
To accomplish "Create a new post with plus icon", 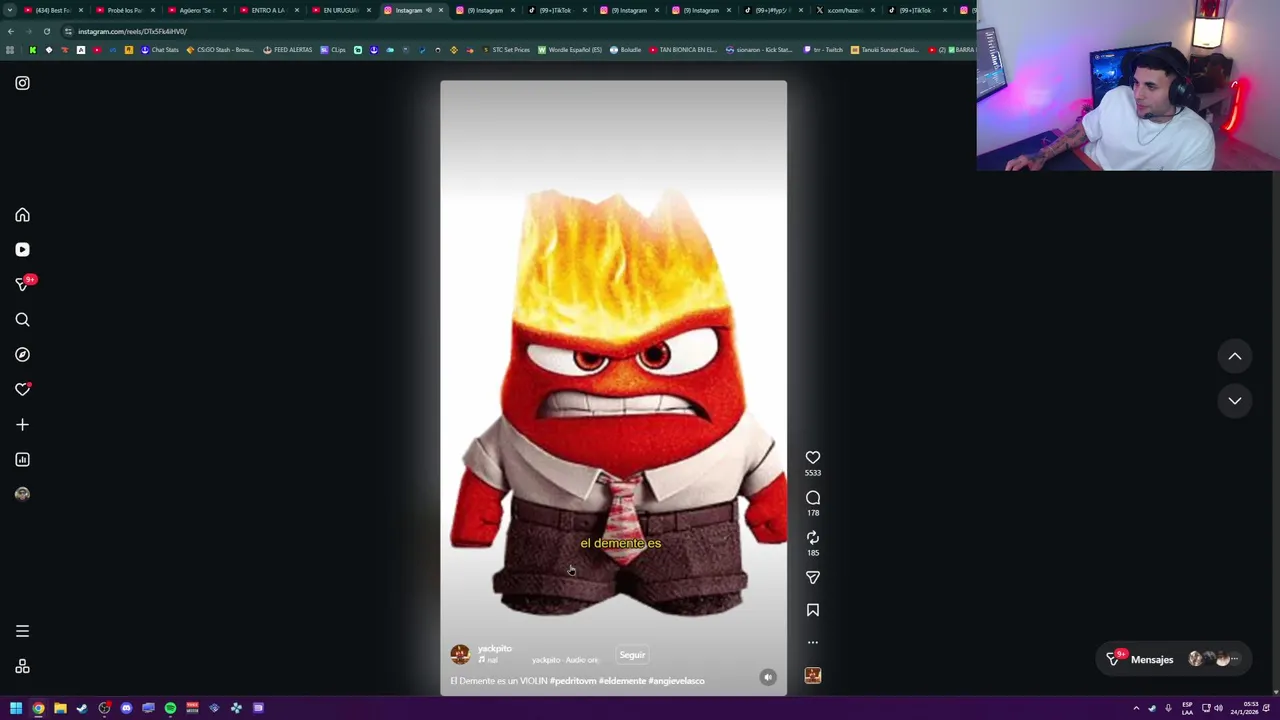I will click(x=22, y=425).
